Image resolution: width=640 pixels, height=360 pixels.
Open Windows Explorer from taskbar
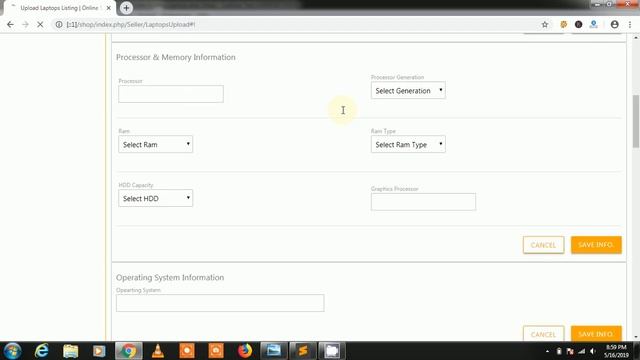71,351
